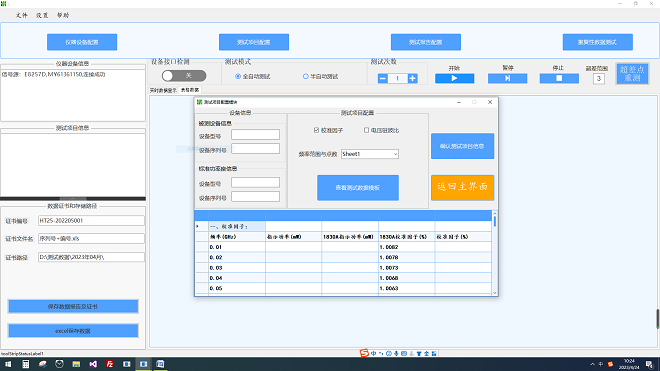
Task: Click the 重复性数据测试 button
Action: point(598,42)
